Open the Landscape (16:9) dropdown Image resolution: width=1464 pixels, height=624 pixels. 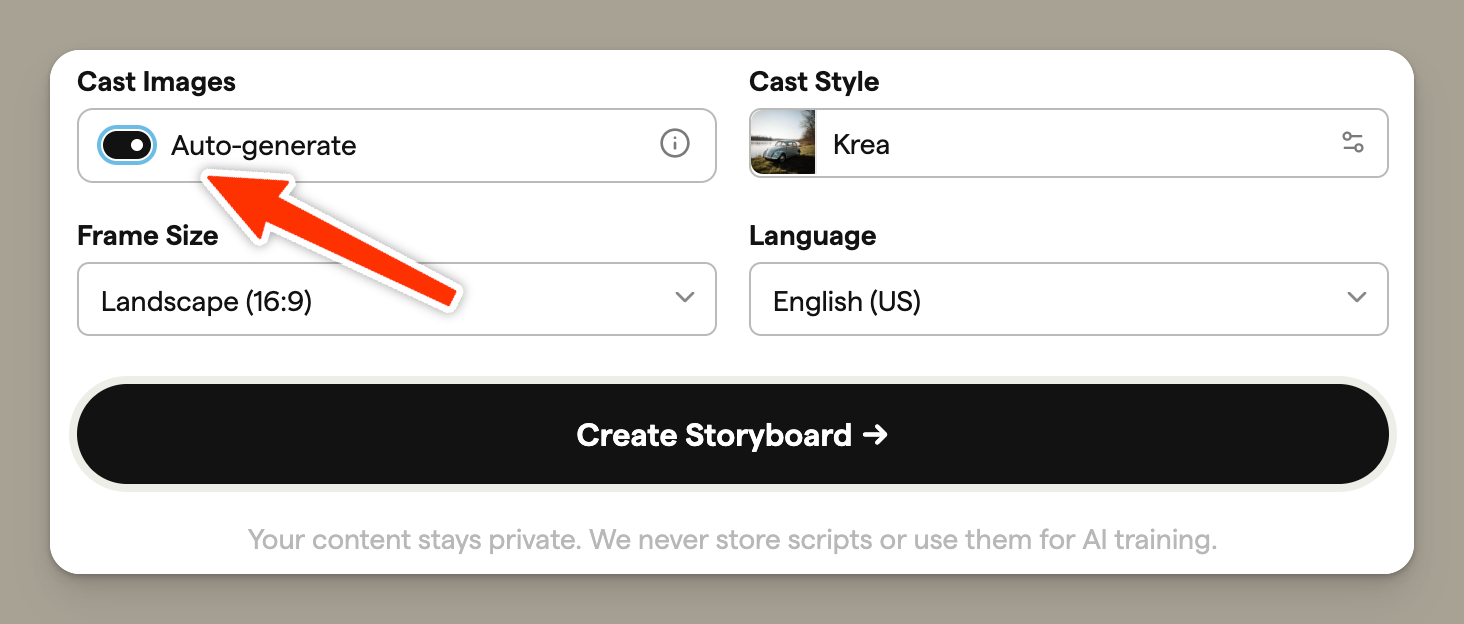pos(396,299)
